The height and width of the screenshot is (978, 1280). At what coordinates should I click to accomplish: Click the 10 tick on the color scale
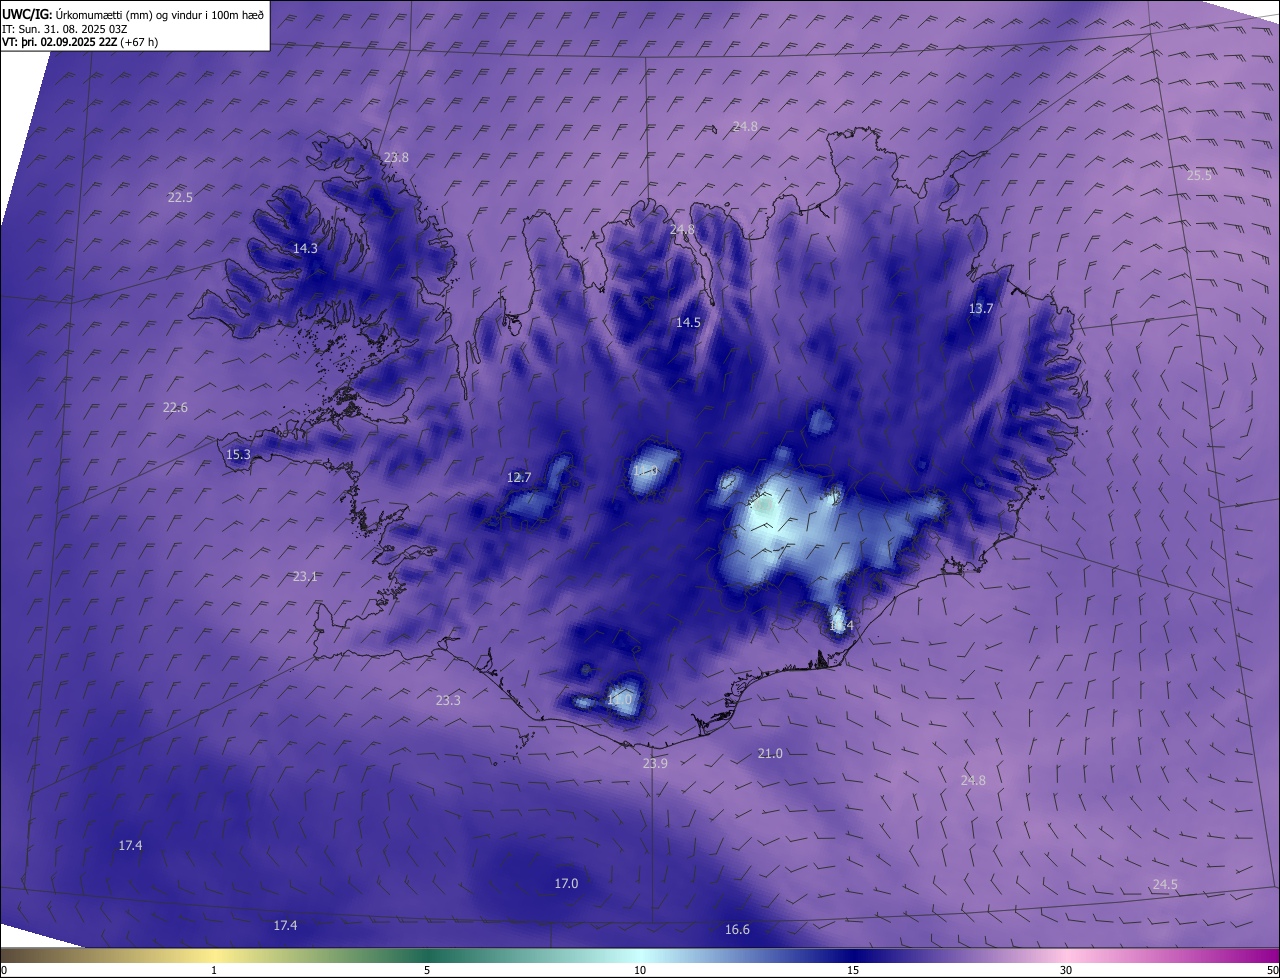pos(640,970)
